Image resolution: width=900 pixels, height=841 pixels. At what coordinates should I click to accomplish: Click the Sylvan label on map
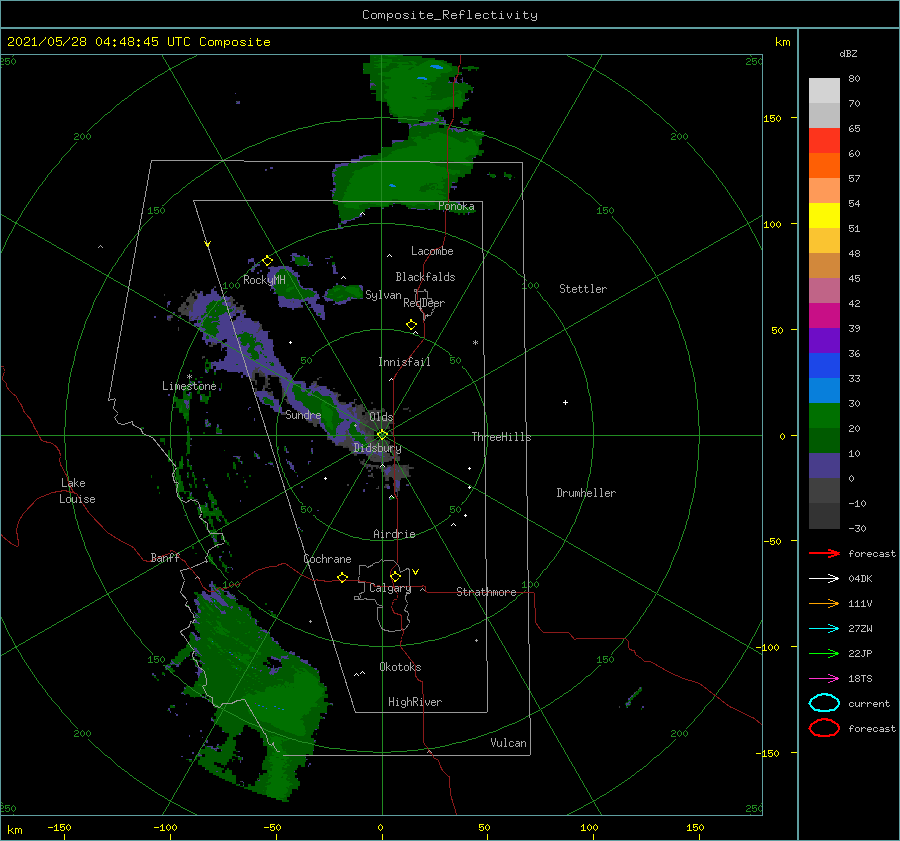coord(383,295)
